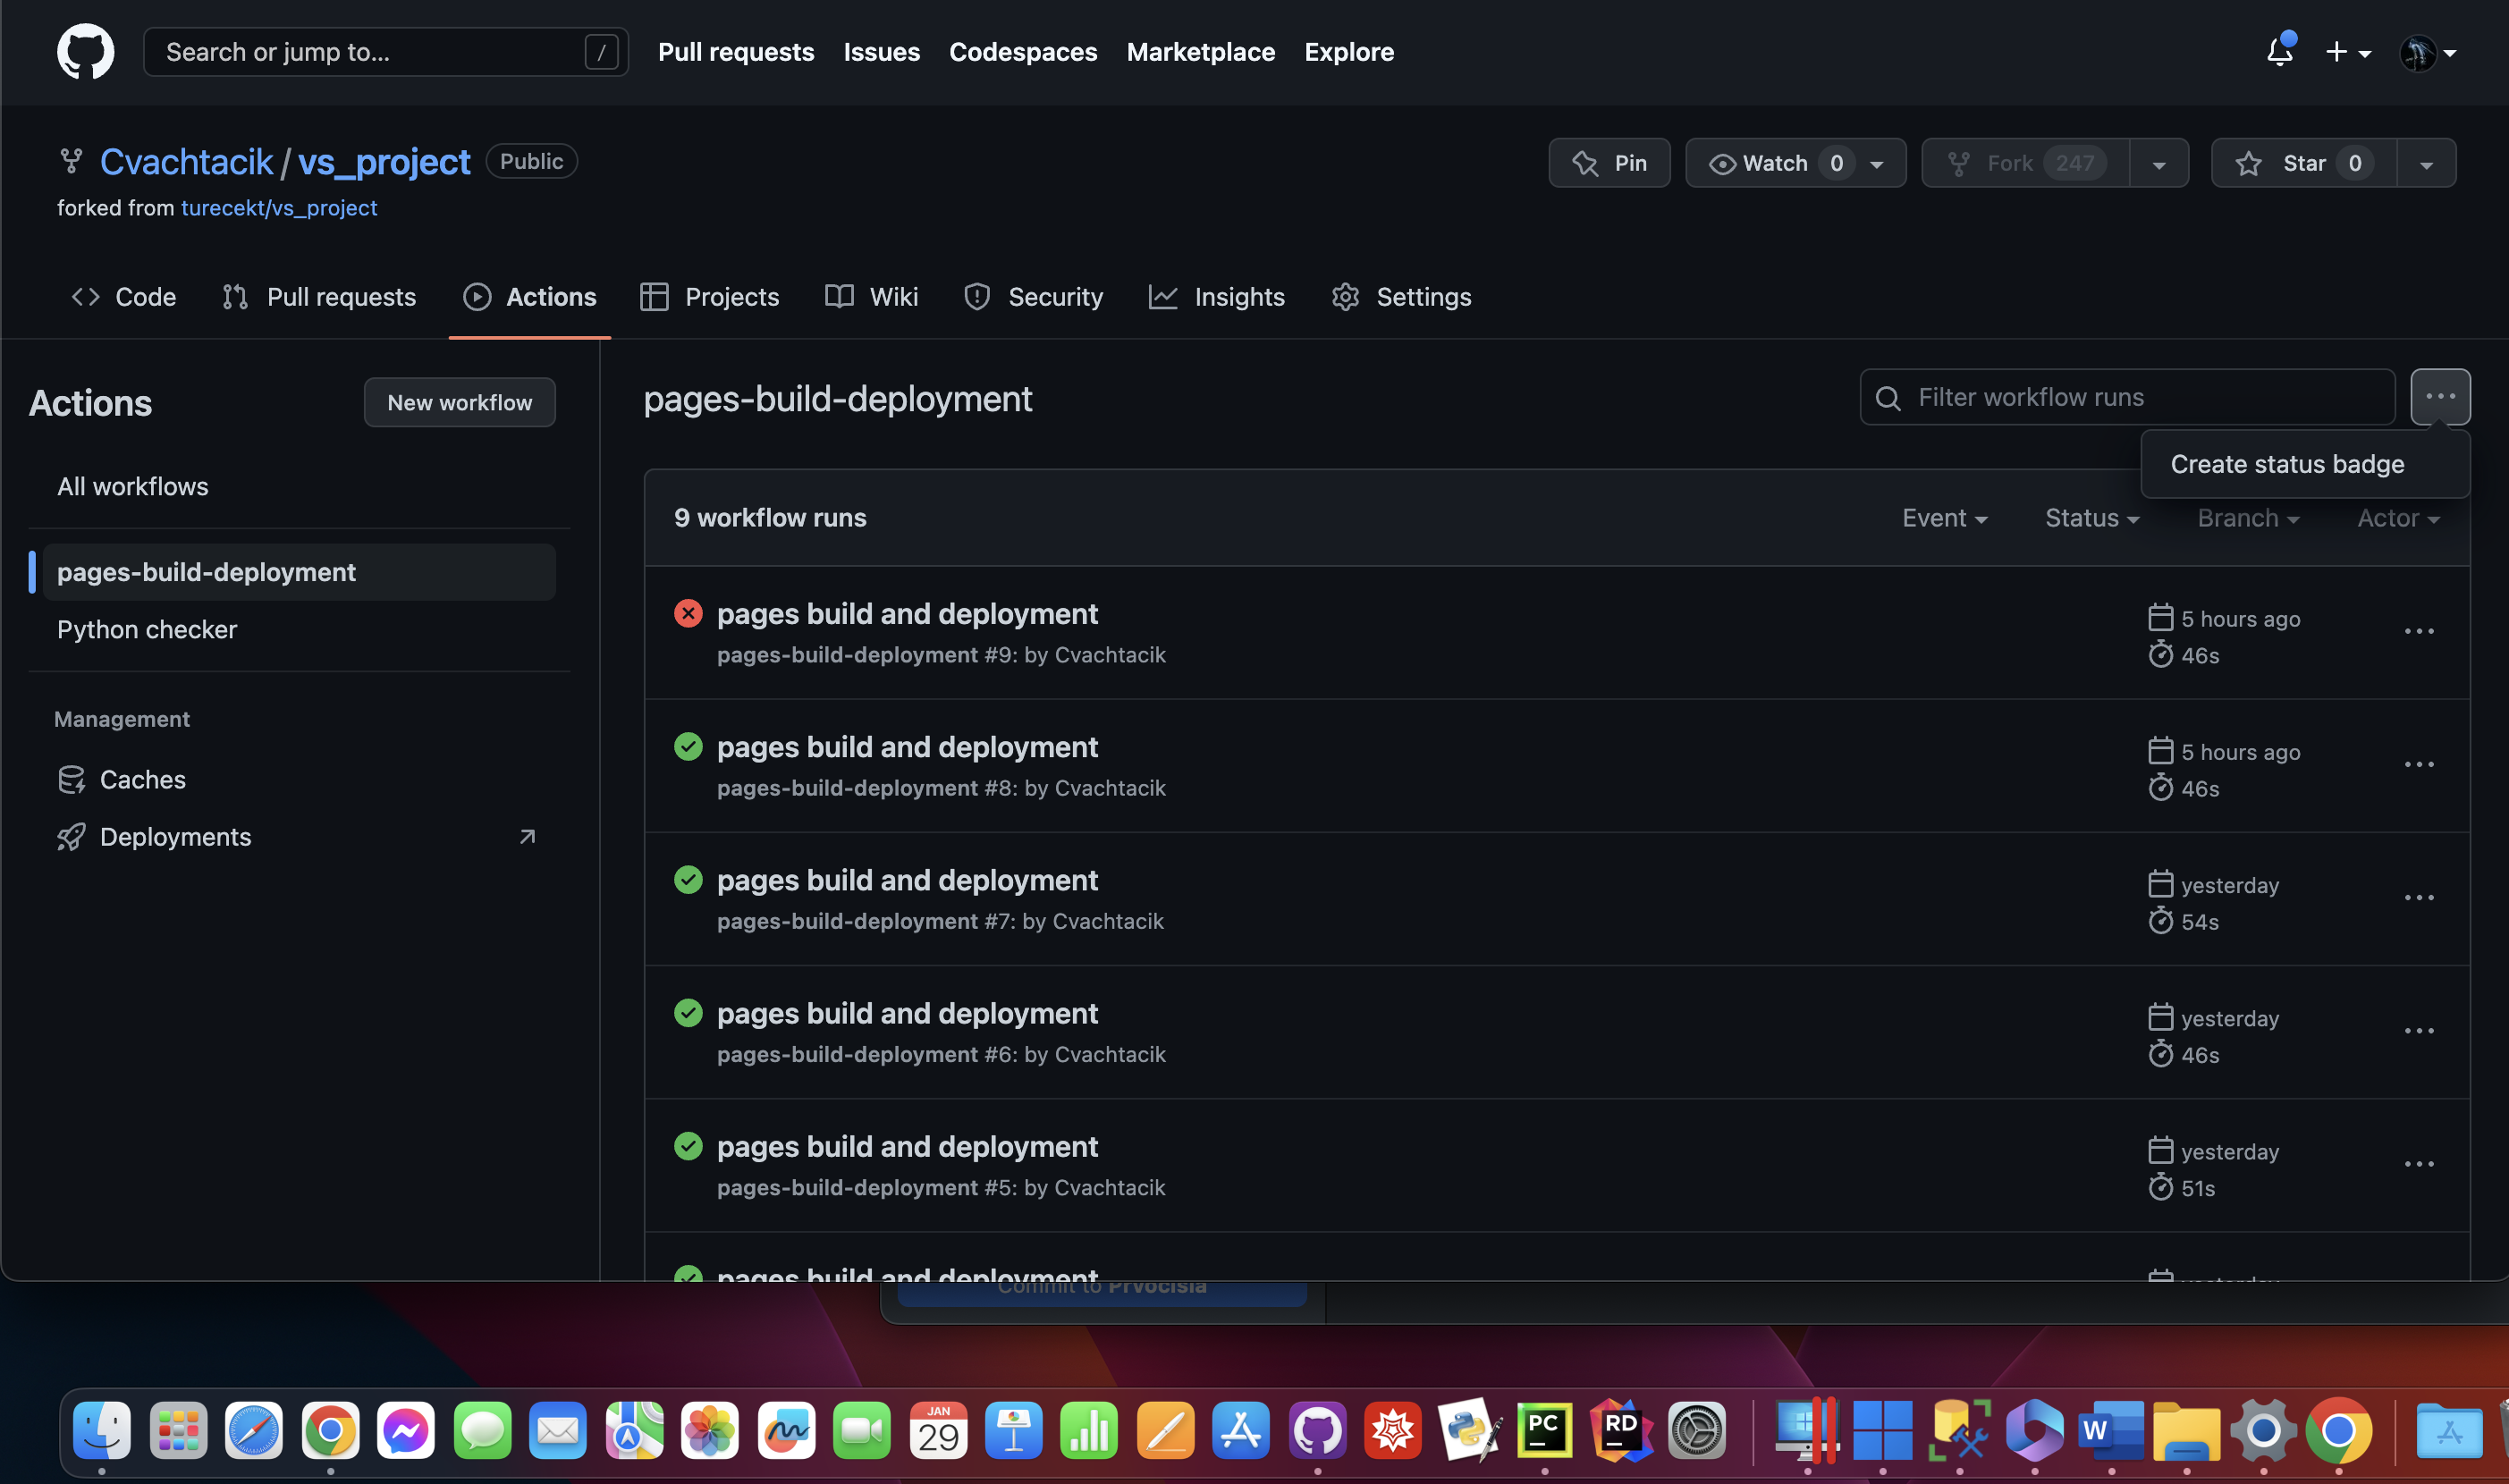Click the New workflow button
Image resolution: width=2509 pixels, height=1484 pixels.
459,402
